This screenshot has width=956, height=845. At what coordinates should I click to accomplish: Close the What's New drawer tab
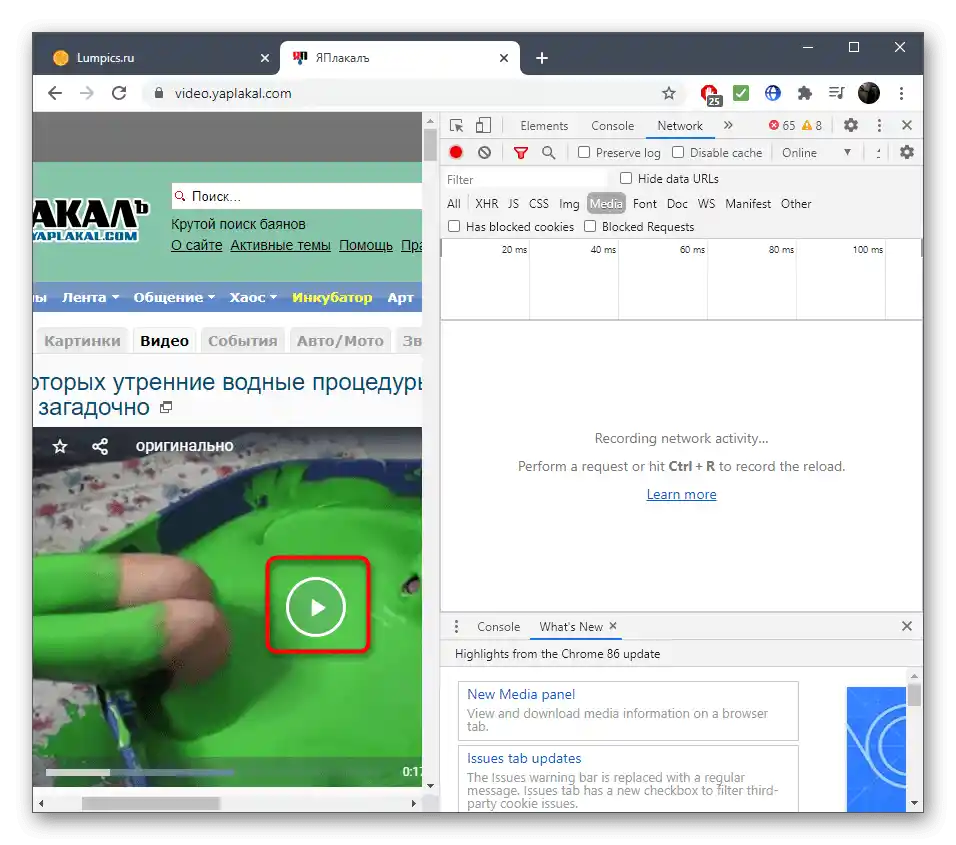coord(613,626)
